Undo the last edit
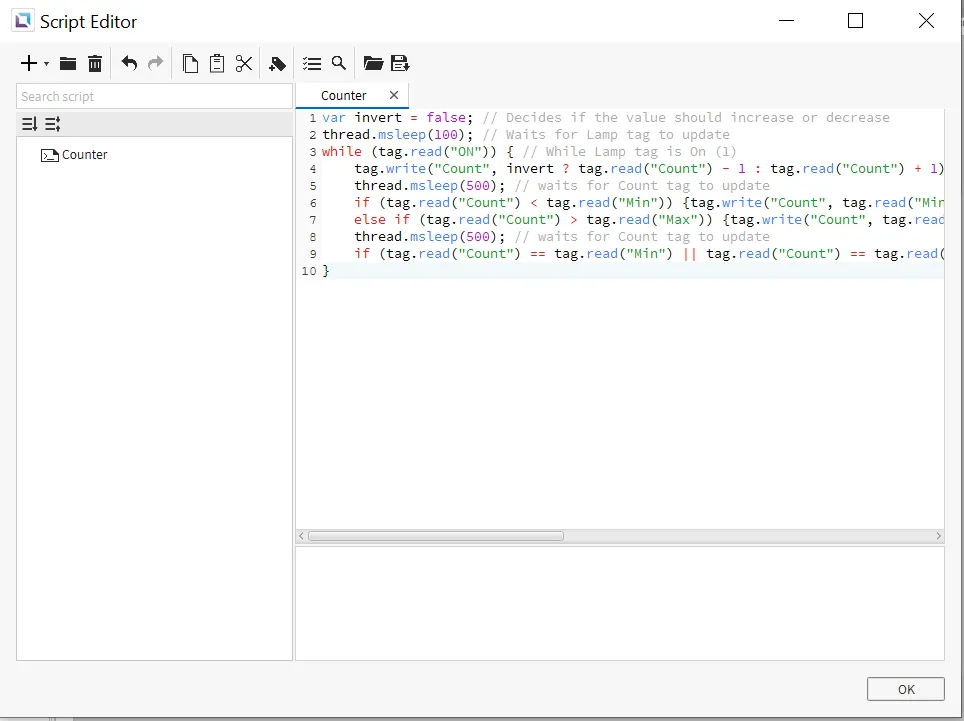Screen dimensions: 964x721 pyautogui.click(x=129, y=64)
